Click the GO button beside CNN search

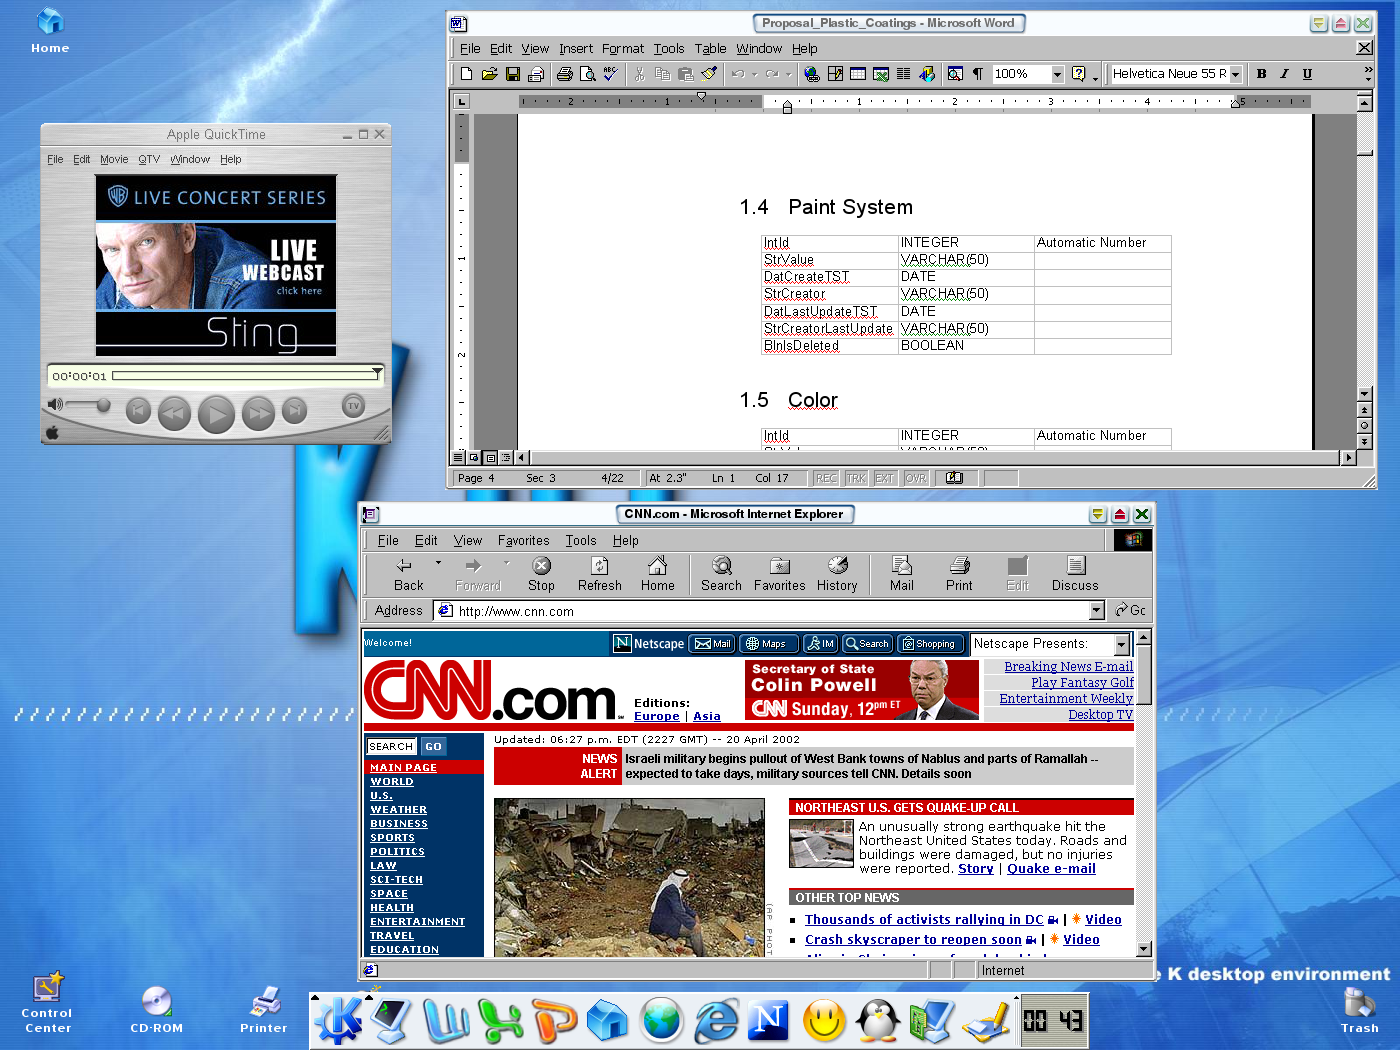433,746
